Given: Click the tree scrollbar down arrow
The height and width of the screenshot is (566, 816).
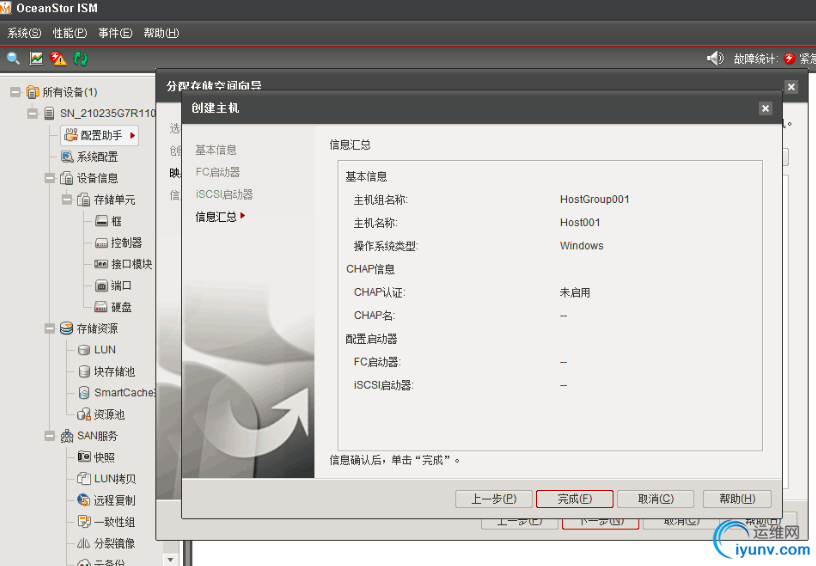Looking at the screenshot, I should coord(170,560).
